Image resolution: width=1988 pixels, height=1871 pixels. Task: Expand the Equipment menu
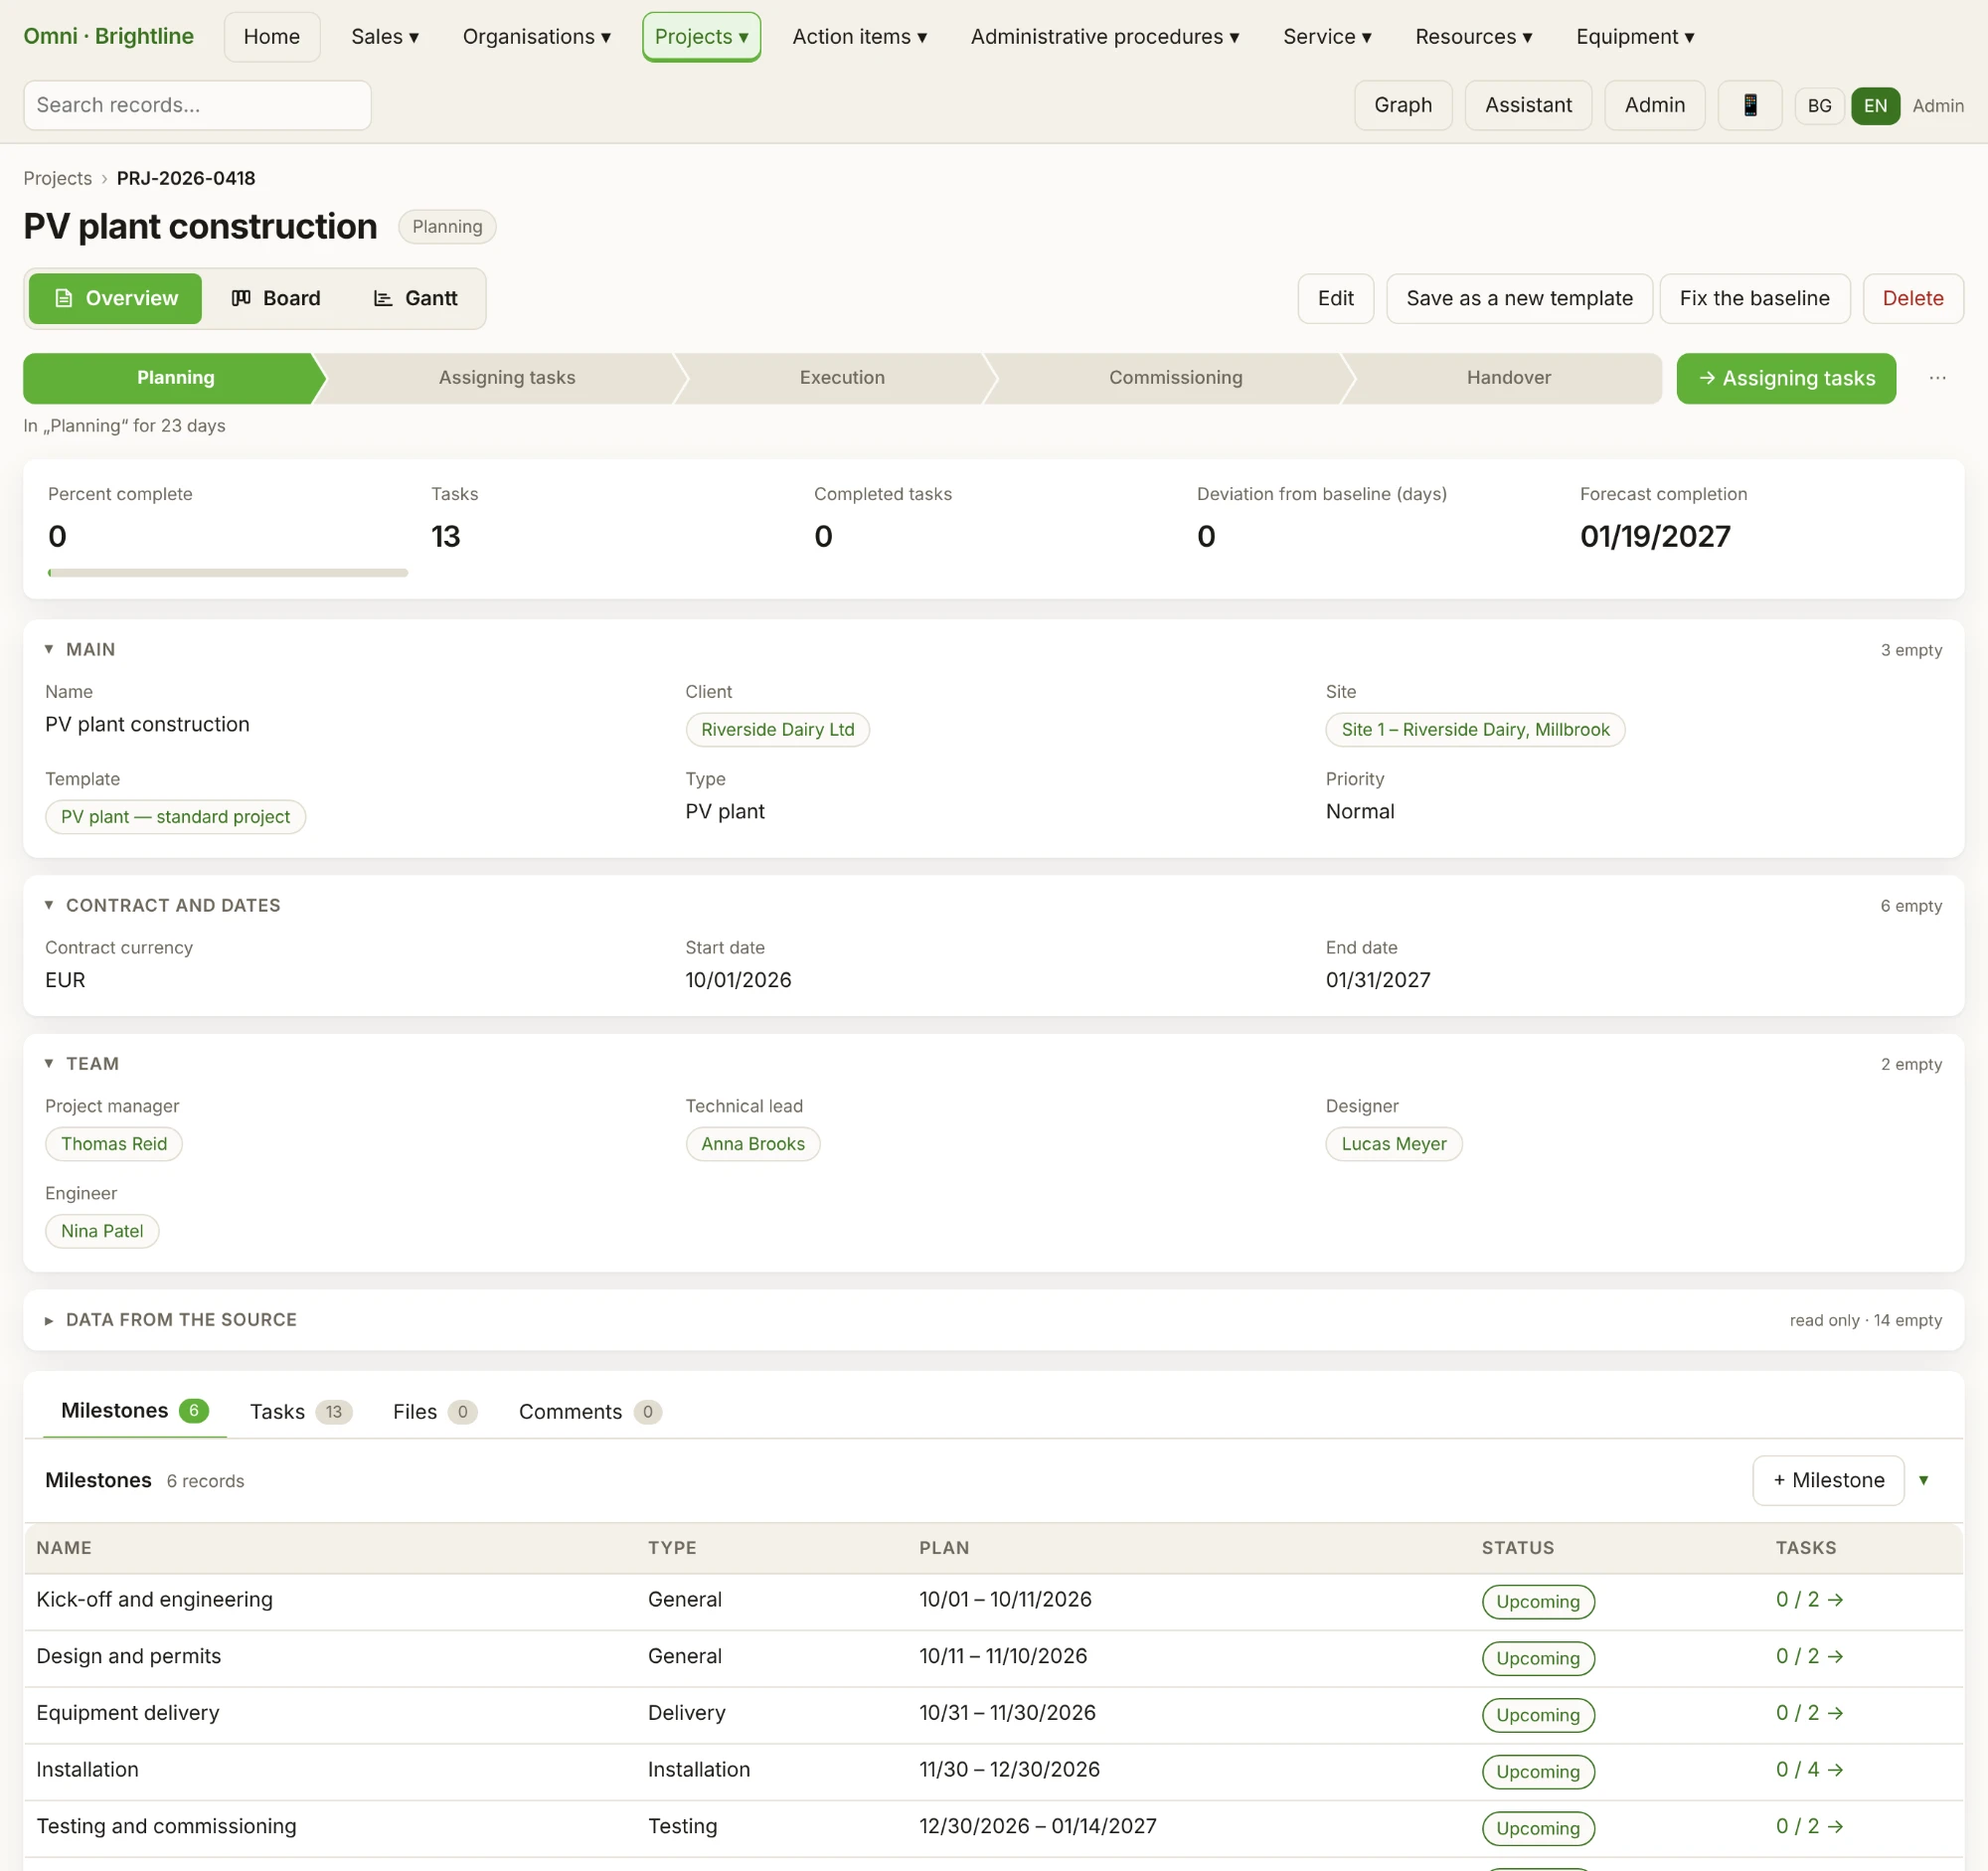1635,37
